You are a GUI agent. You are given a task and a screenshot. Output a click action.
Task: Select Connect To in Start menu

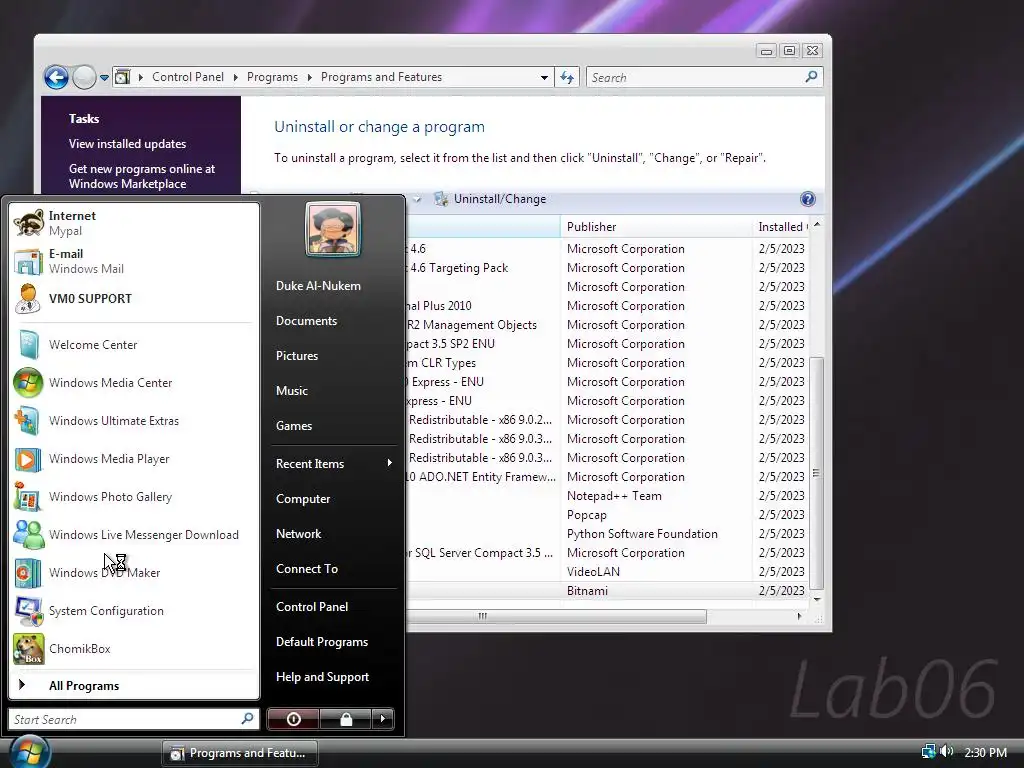click(x=307, y=569)
